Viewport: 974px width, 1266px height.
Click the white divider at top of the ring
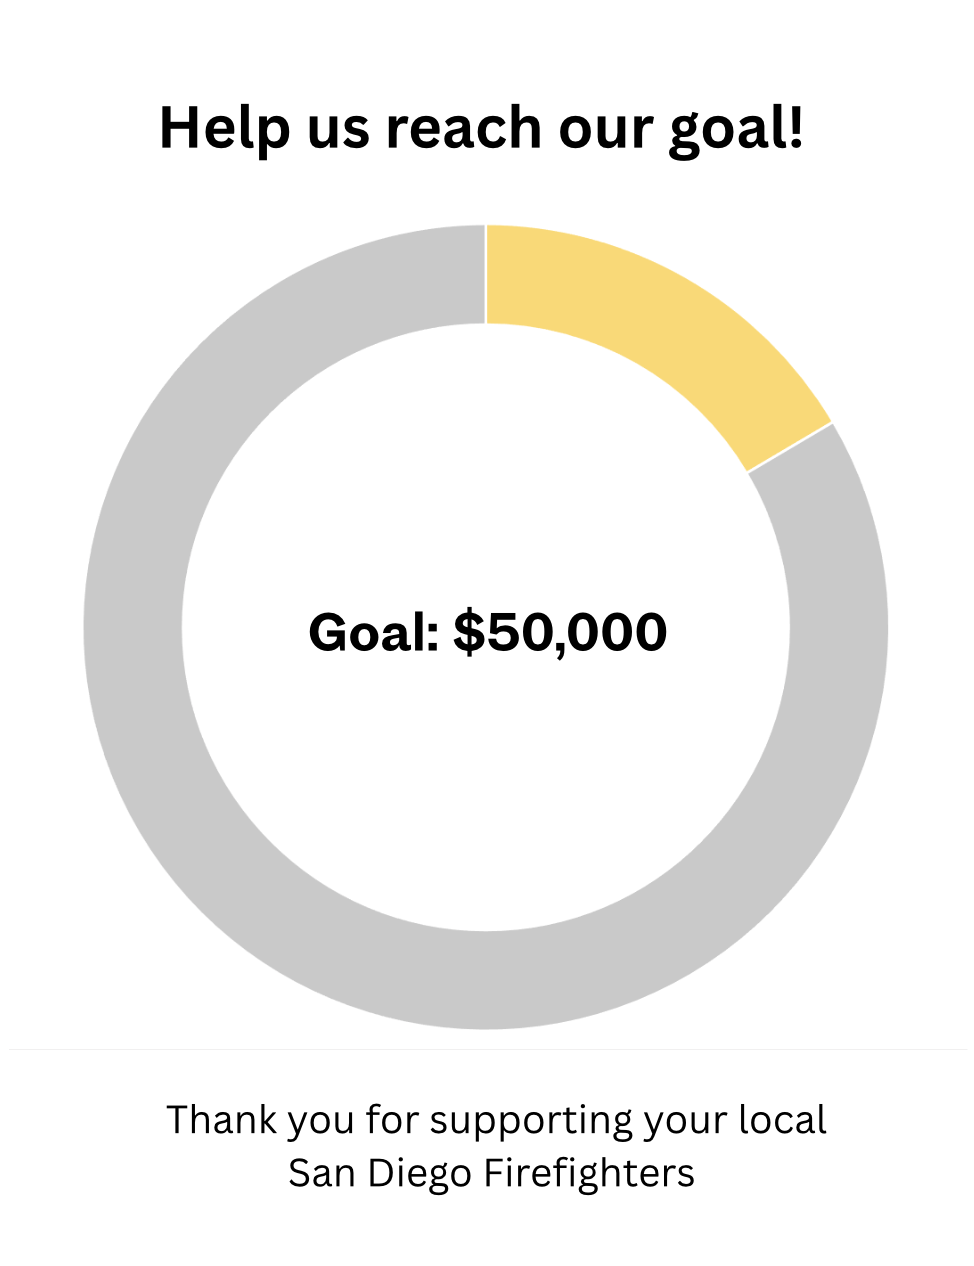point(486,274)
